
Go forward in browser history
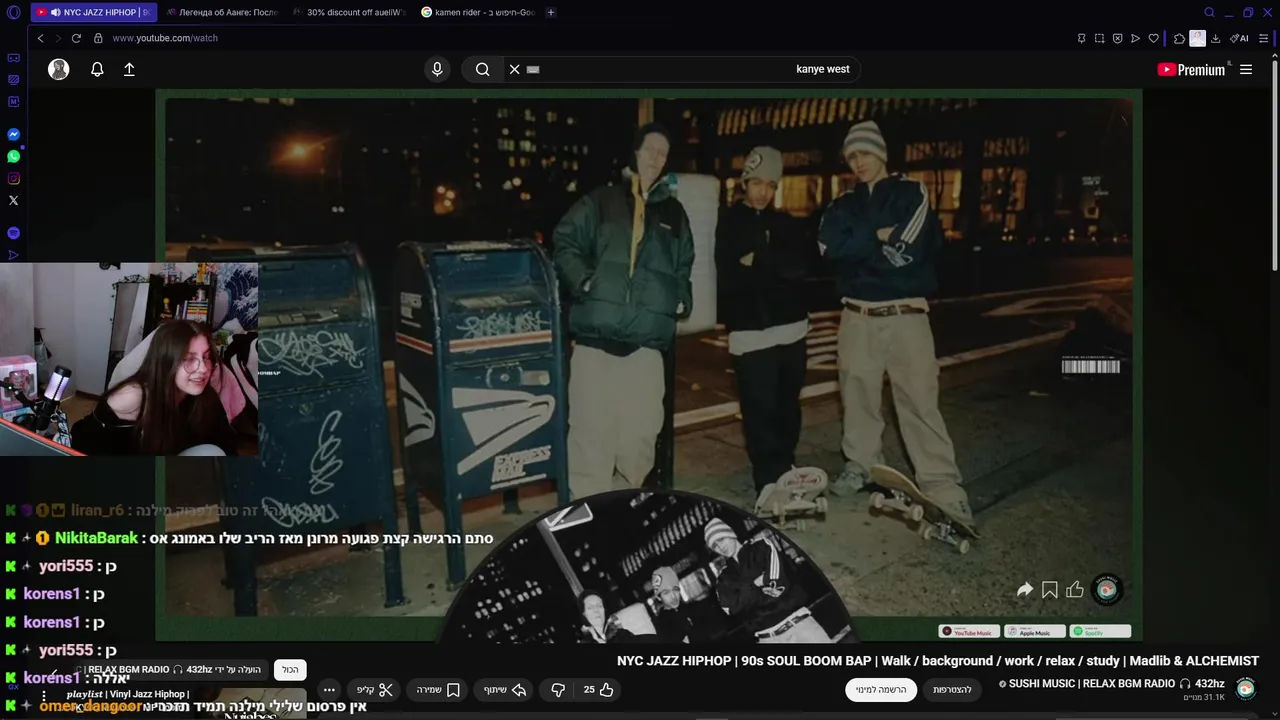click(57, 38)
